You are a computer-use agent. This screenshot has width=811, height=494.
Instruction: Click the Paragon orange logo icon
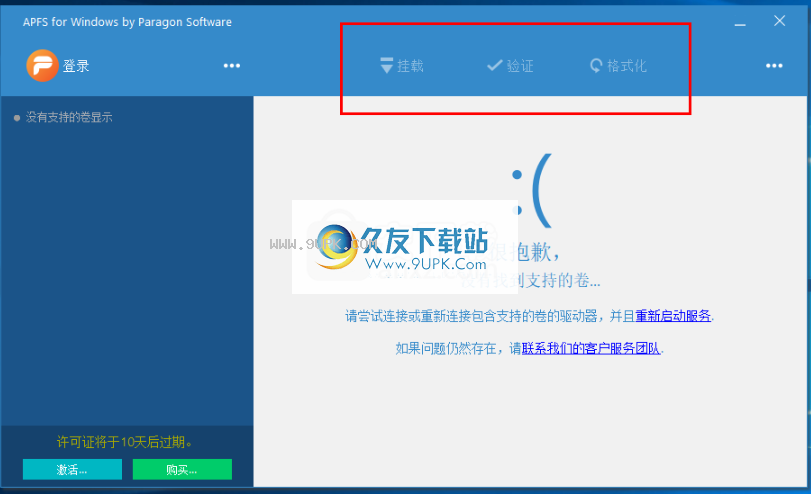pos(42,66)
